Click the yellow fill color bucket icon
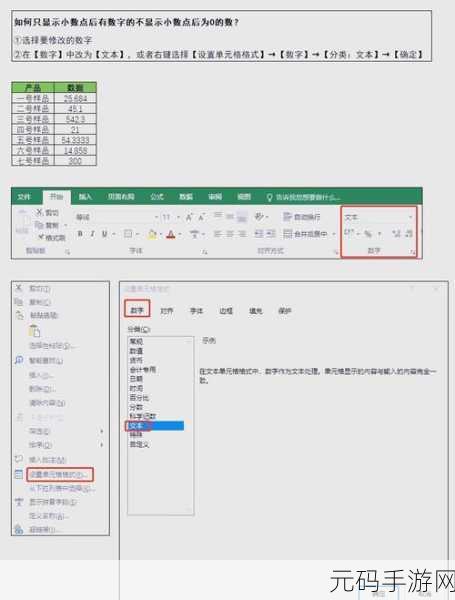 [152, 234]
